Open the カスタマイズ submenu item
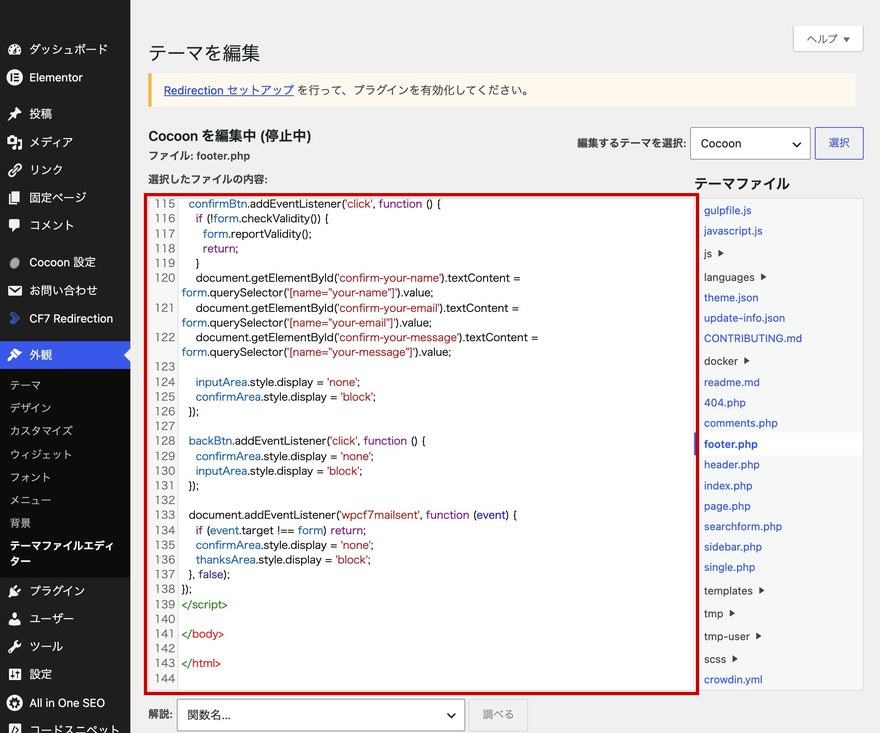 tap(41, 431)
